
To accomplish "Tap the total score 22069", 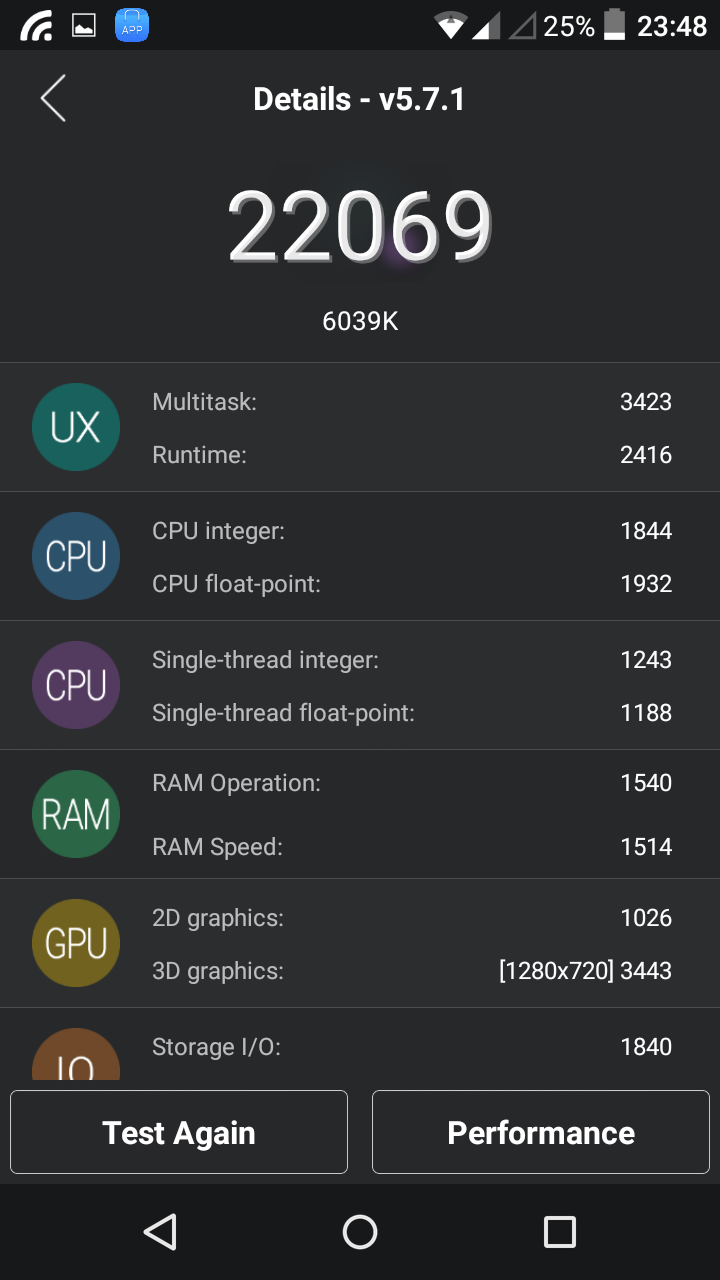I will click(x=360, y=227).
